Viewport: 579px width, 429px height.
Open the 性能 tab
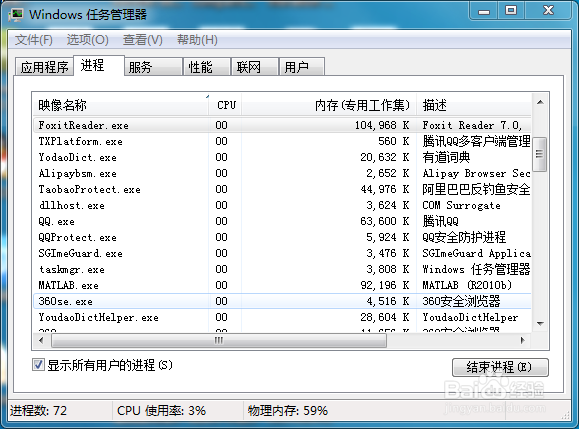coord(207,67)
